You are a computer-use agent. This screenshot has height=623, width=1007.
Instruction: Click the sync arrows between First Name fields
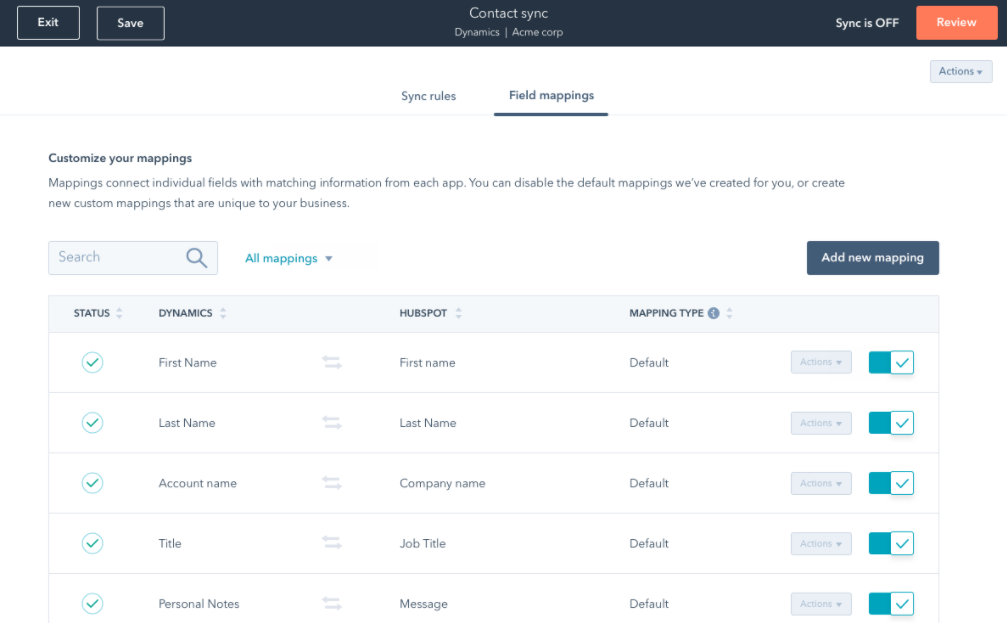pyautogui.click(x=331, y=362)
